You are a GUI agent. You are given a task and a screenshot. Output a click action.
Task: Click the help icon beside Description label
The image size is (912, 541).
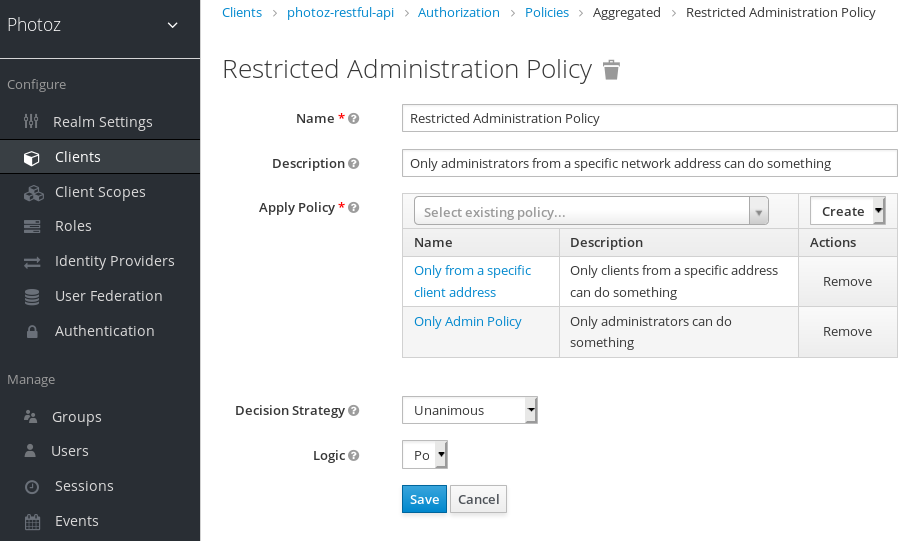(x=354, y=164)
